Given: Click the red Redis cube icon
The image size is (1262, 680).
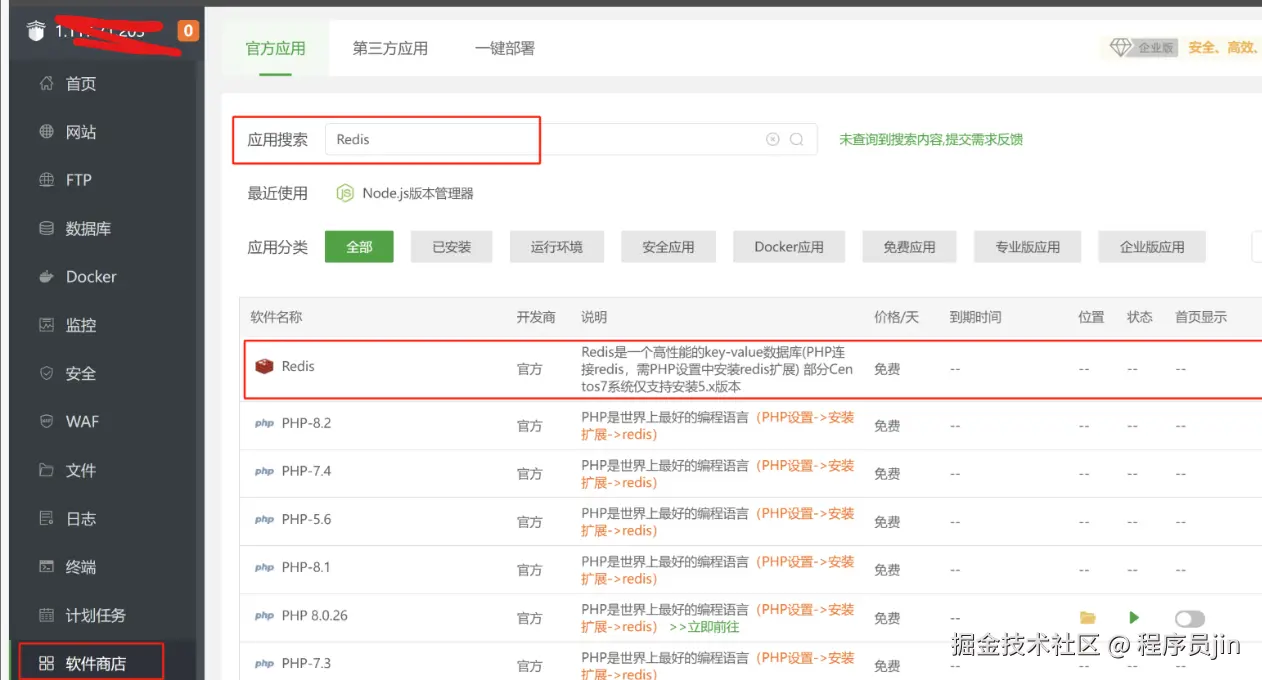Looking at the screenshot, I should click(264, 367).
